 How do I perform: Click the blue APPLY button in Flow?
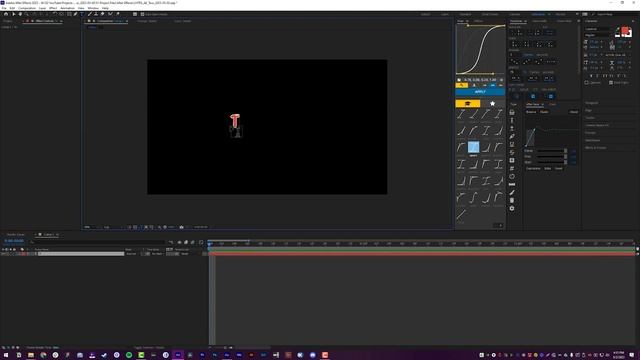pyautogui.click(x=480, y=92)
